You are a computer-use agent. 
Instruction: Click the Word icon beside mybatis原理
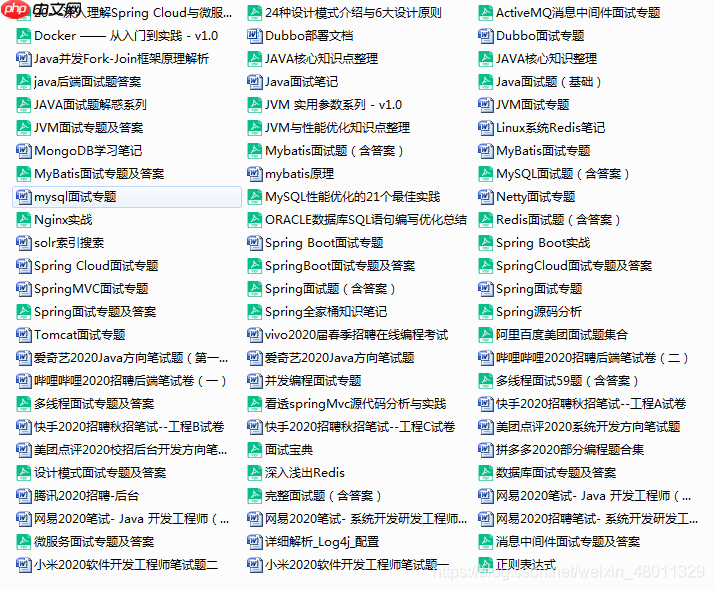(254, 173)
